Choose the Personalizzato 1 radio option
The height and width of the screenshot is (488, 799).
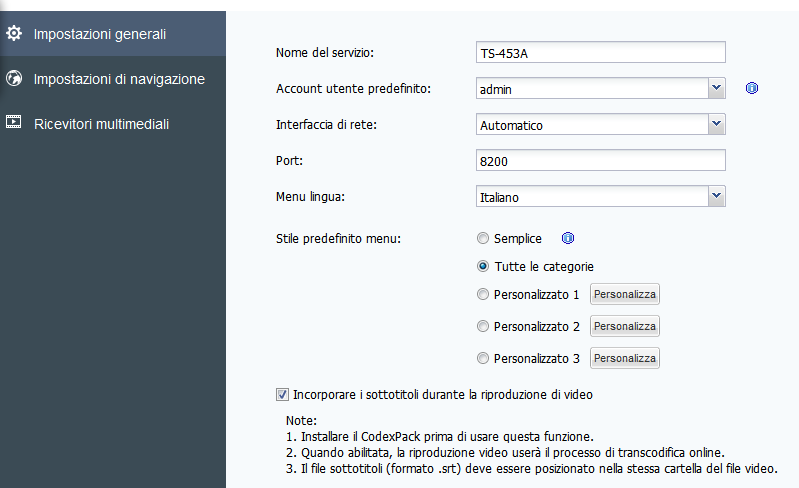[x=484, y=295]
